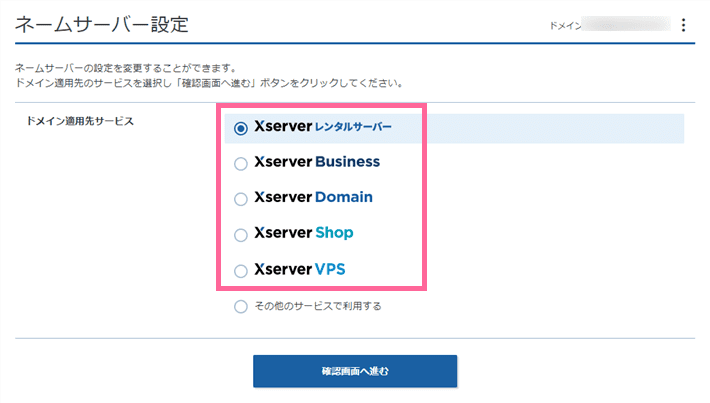The height and width of the screenshot is (403, 710).
Task: Click the Xserver VPS logo text
Action: [300, 269]
